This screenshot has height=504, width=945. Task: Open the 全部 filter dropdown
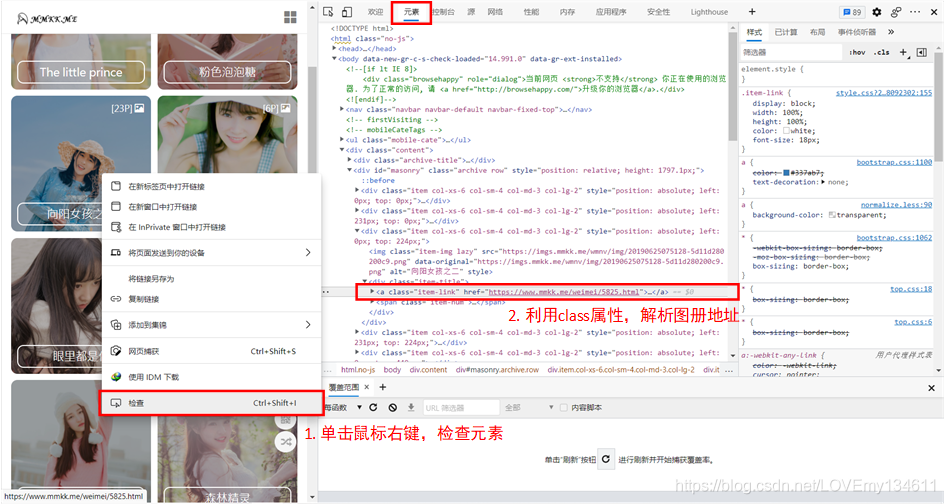(x=529, y=408)
